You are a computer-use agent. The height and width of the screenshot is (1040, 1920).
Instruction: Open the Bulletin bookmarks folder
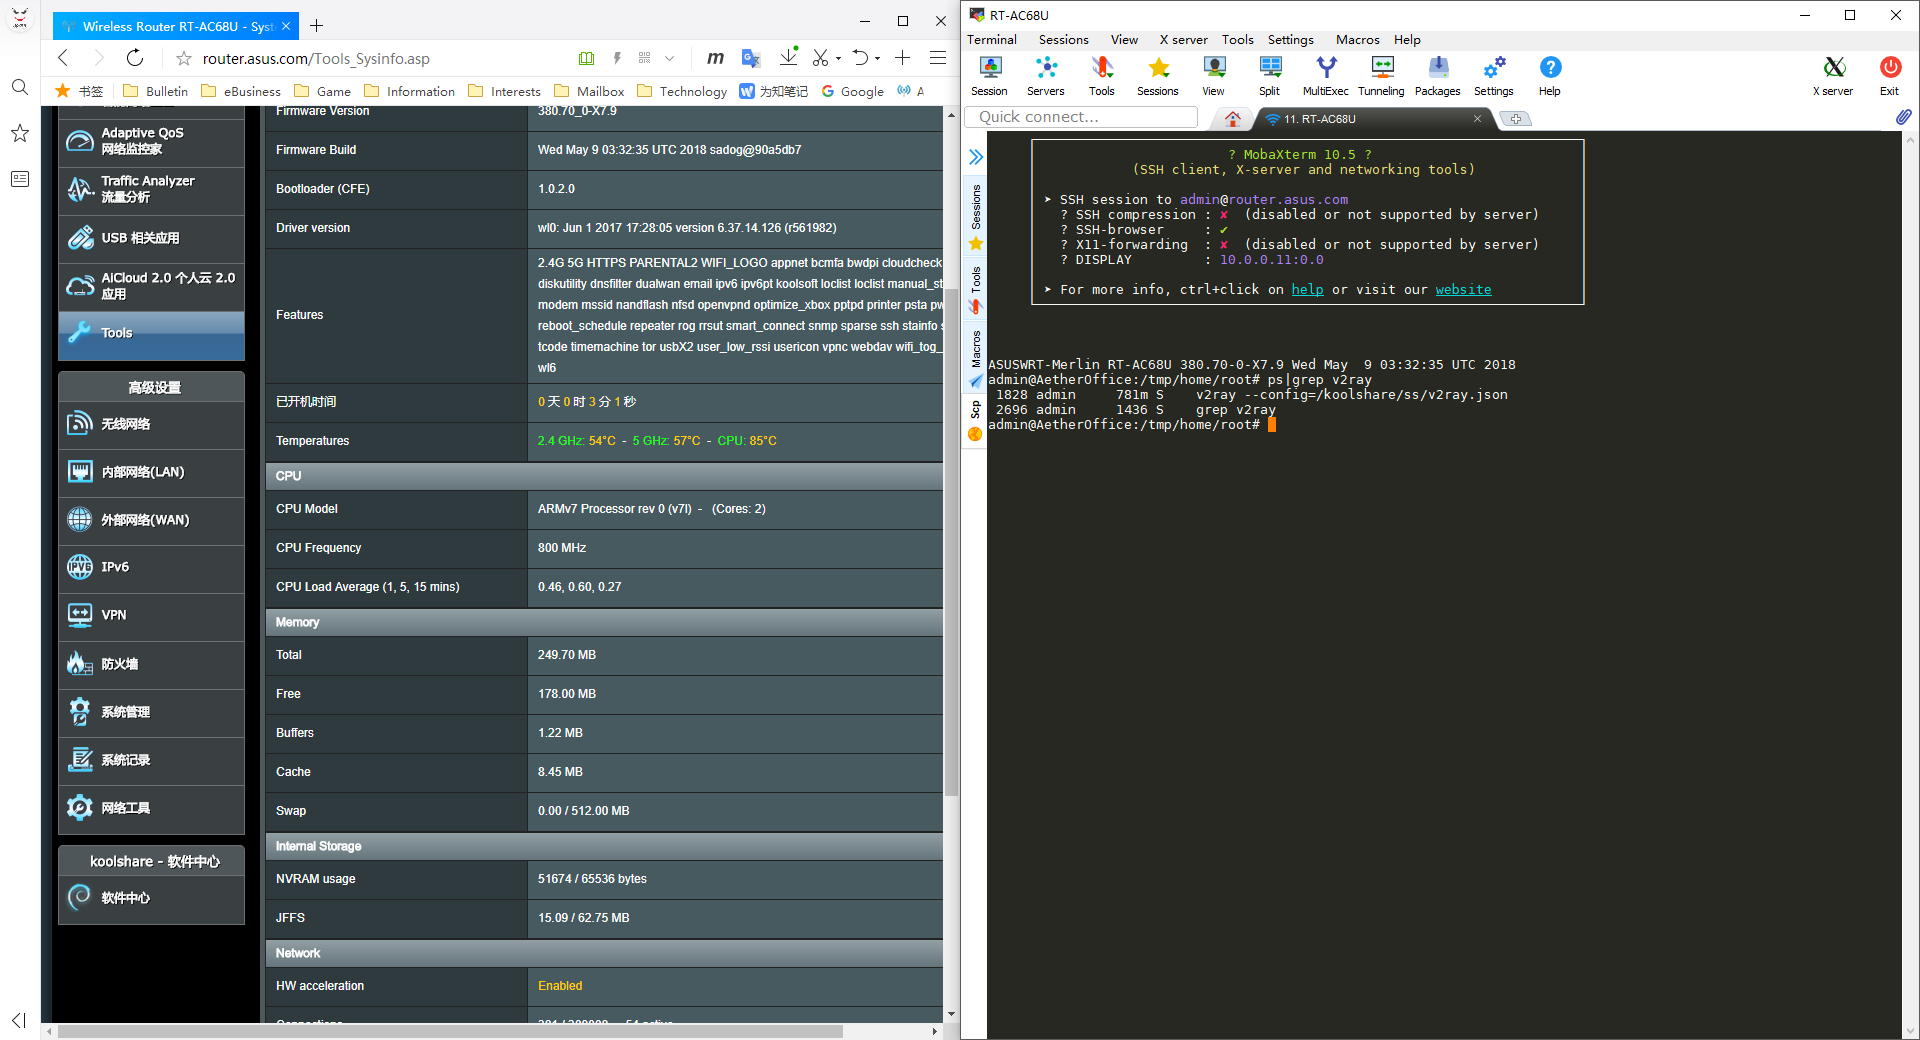[156, 91]
